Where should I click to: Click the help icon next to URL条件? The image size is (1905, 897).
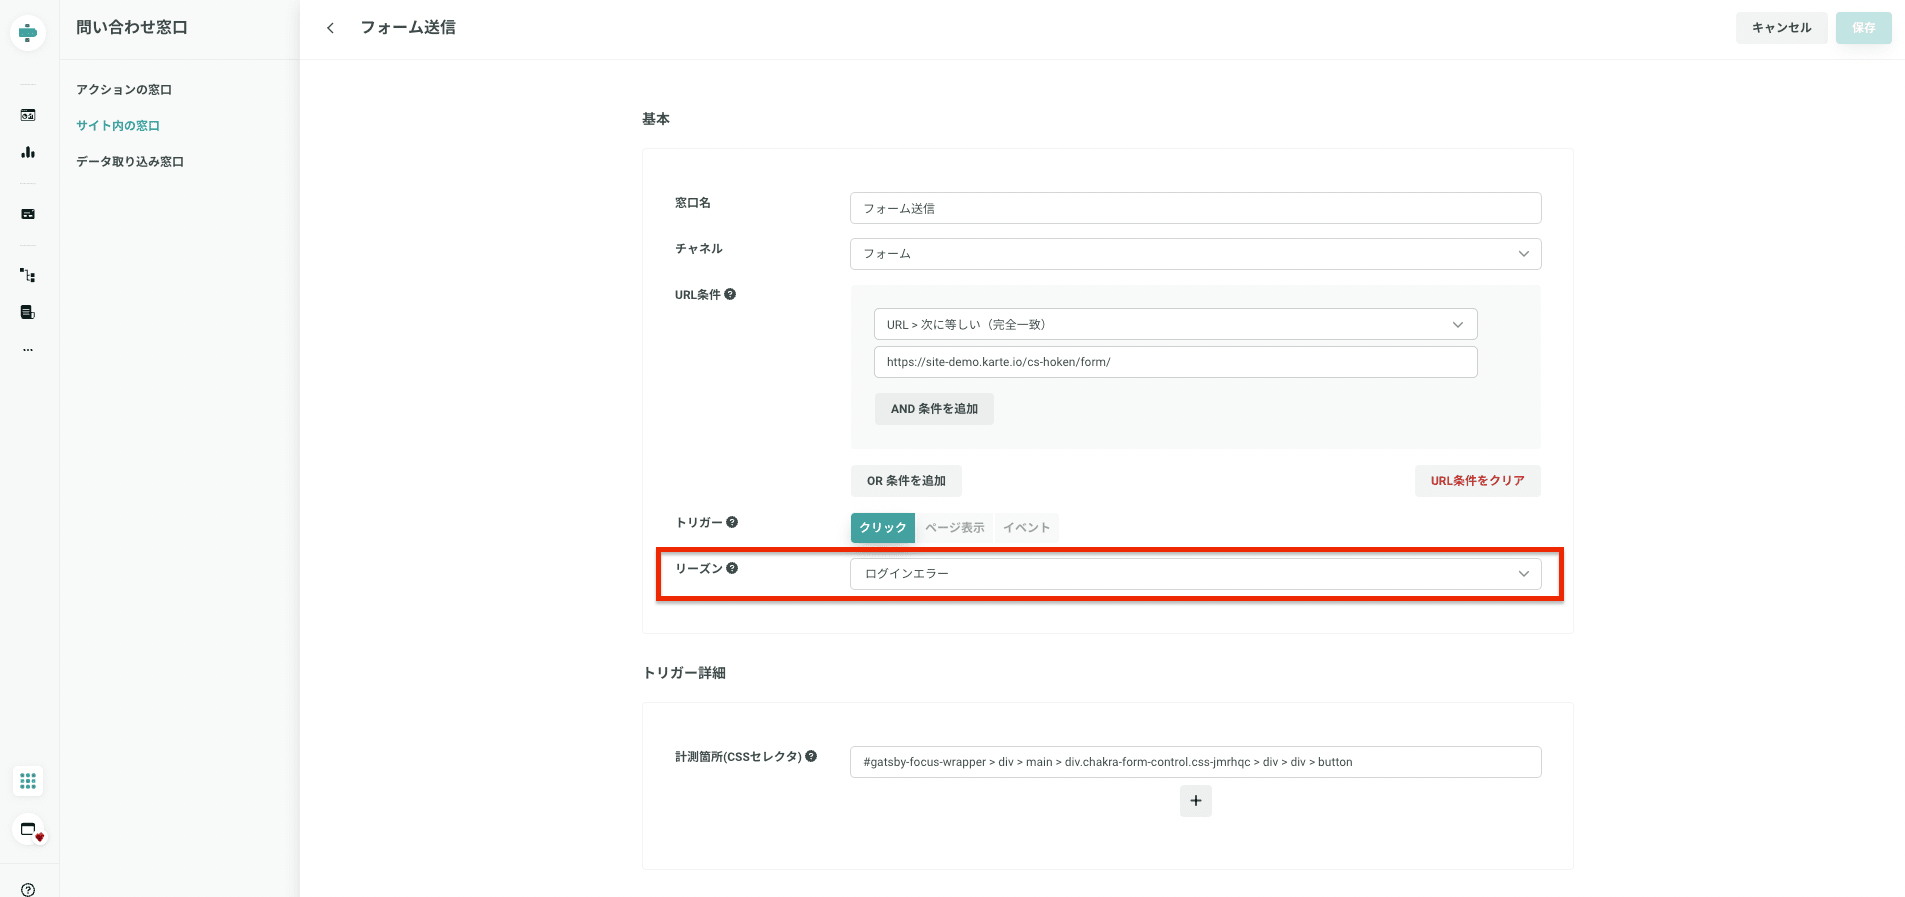[730, 294]
